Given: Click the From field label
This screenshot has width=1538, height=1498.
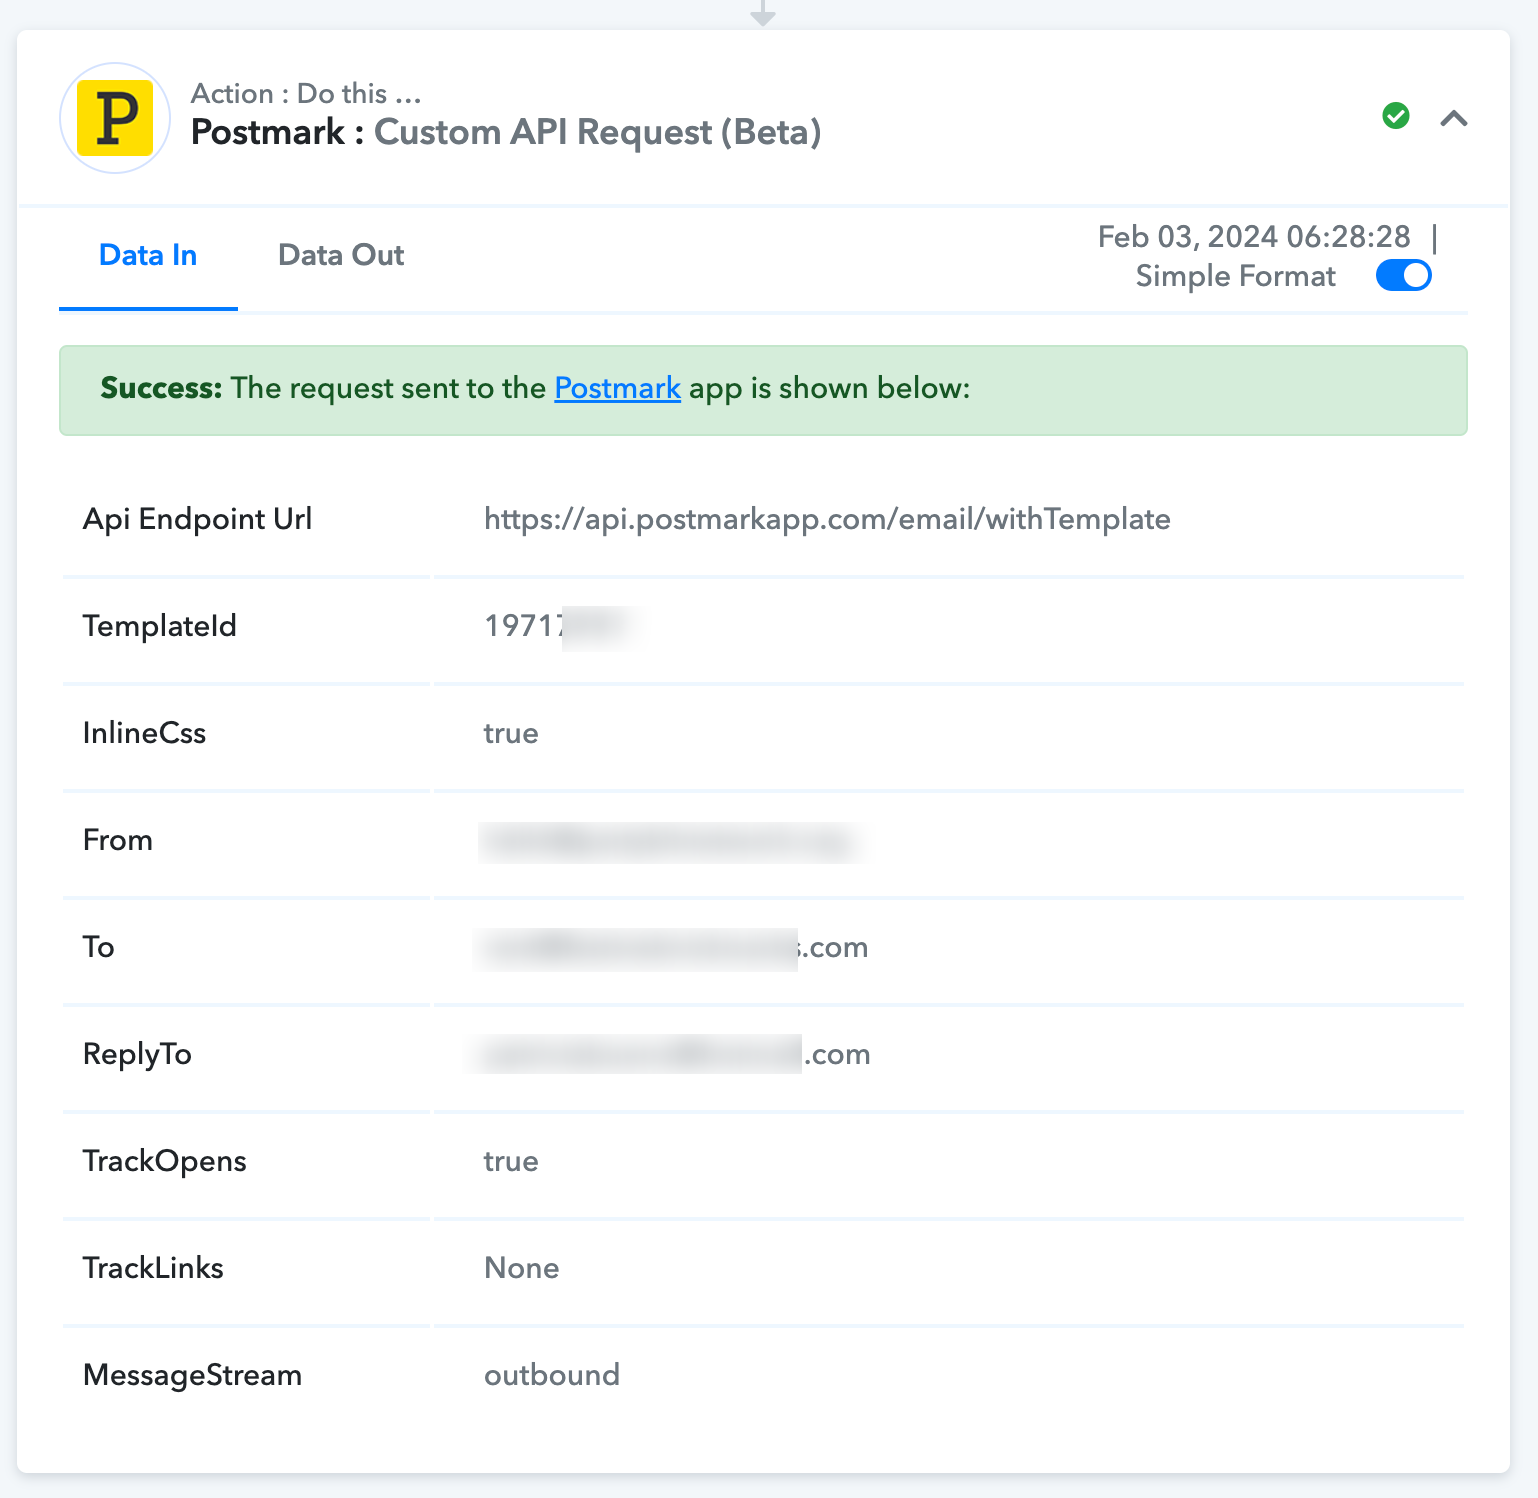Looking at the screenshot, I should coord(118,840).
